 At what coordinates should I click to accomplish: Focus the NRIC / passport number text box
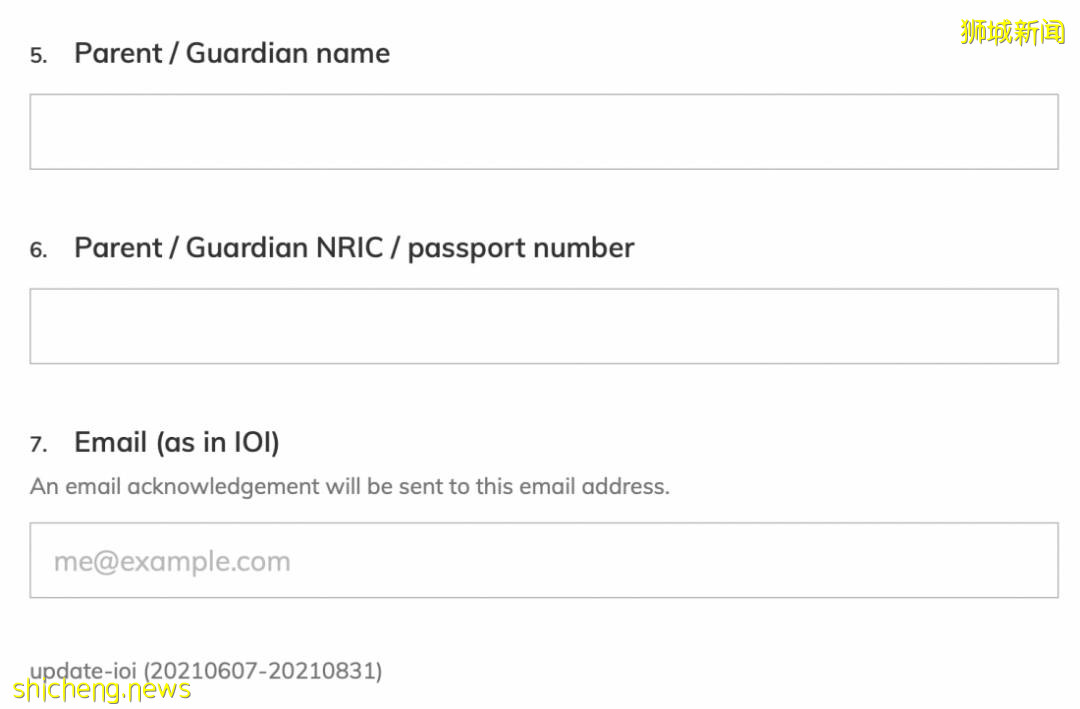tap(543, 326)
